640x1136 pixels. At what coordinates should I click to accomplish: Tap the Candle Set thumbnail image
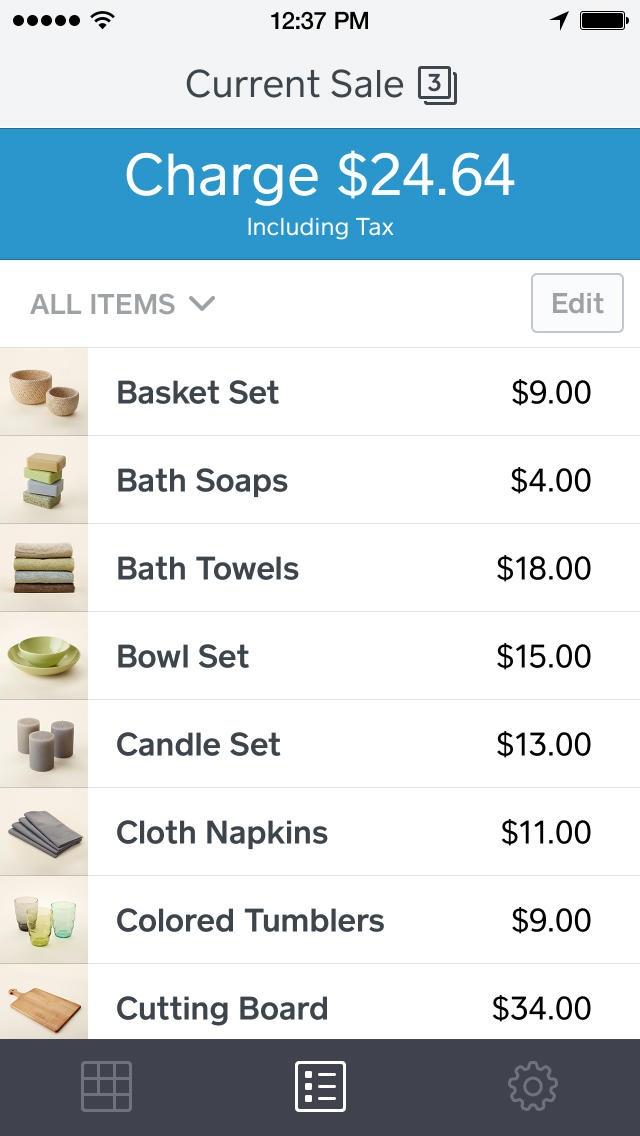44,744
